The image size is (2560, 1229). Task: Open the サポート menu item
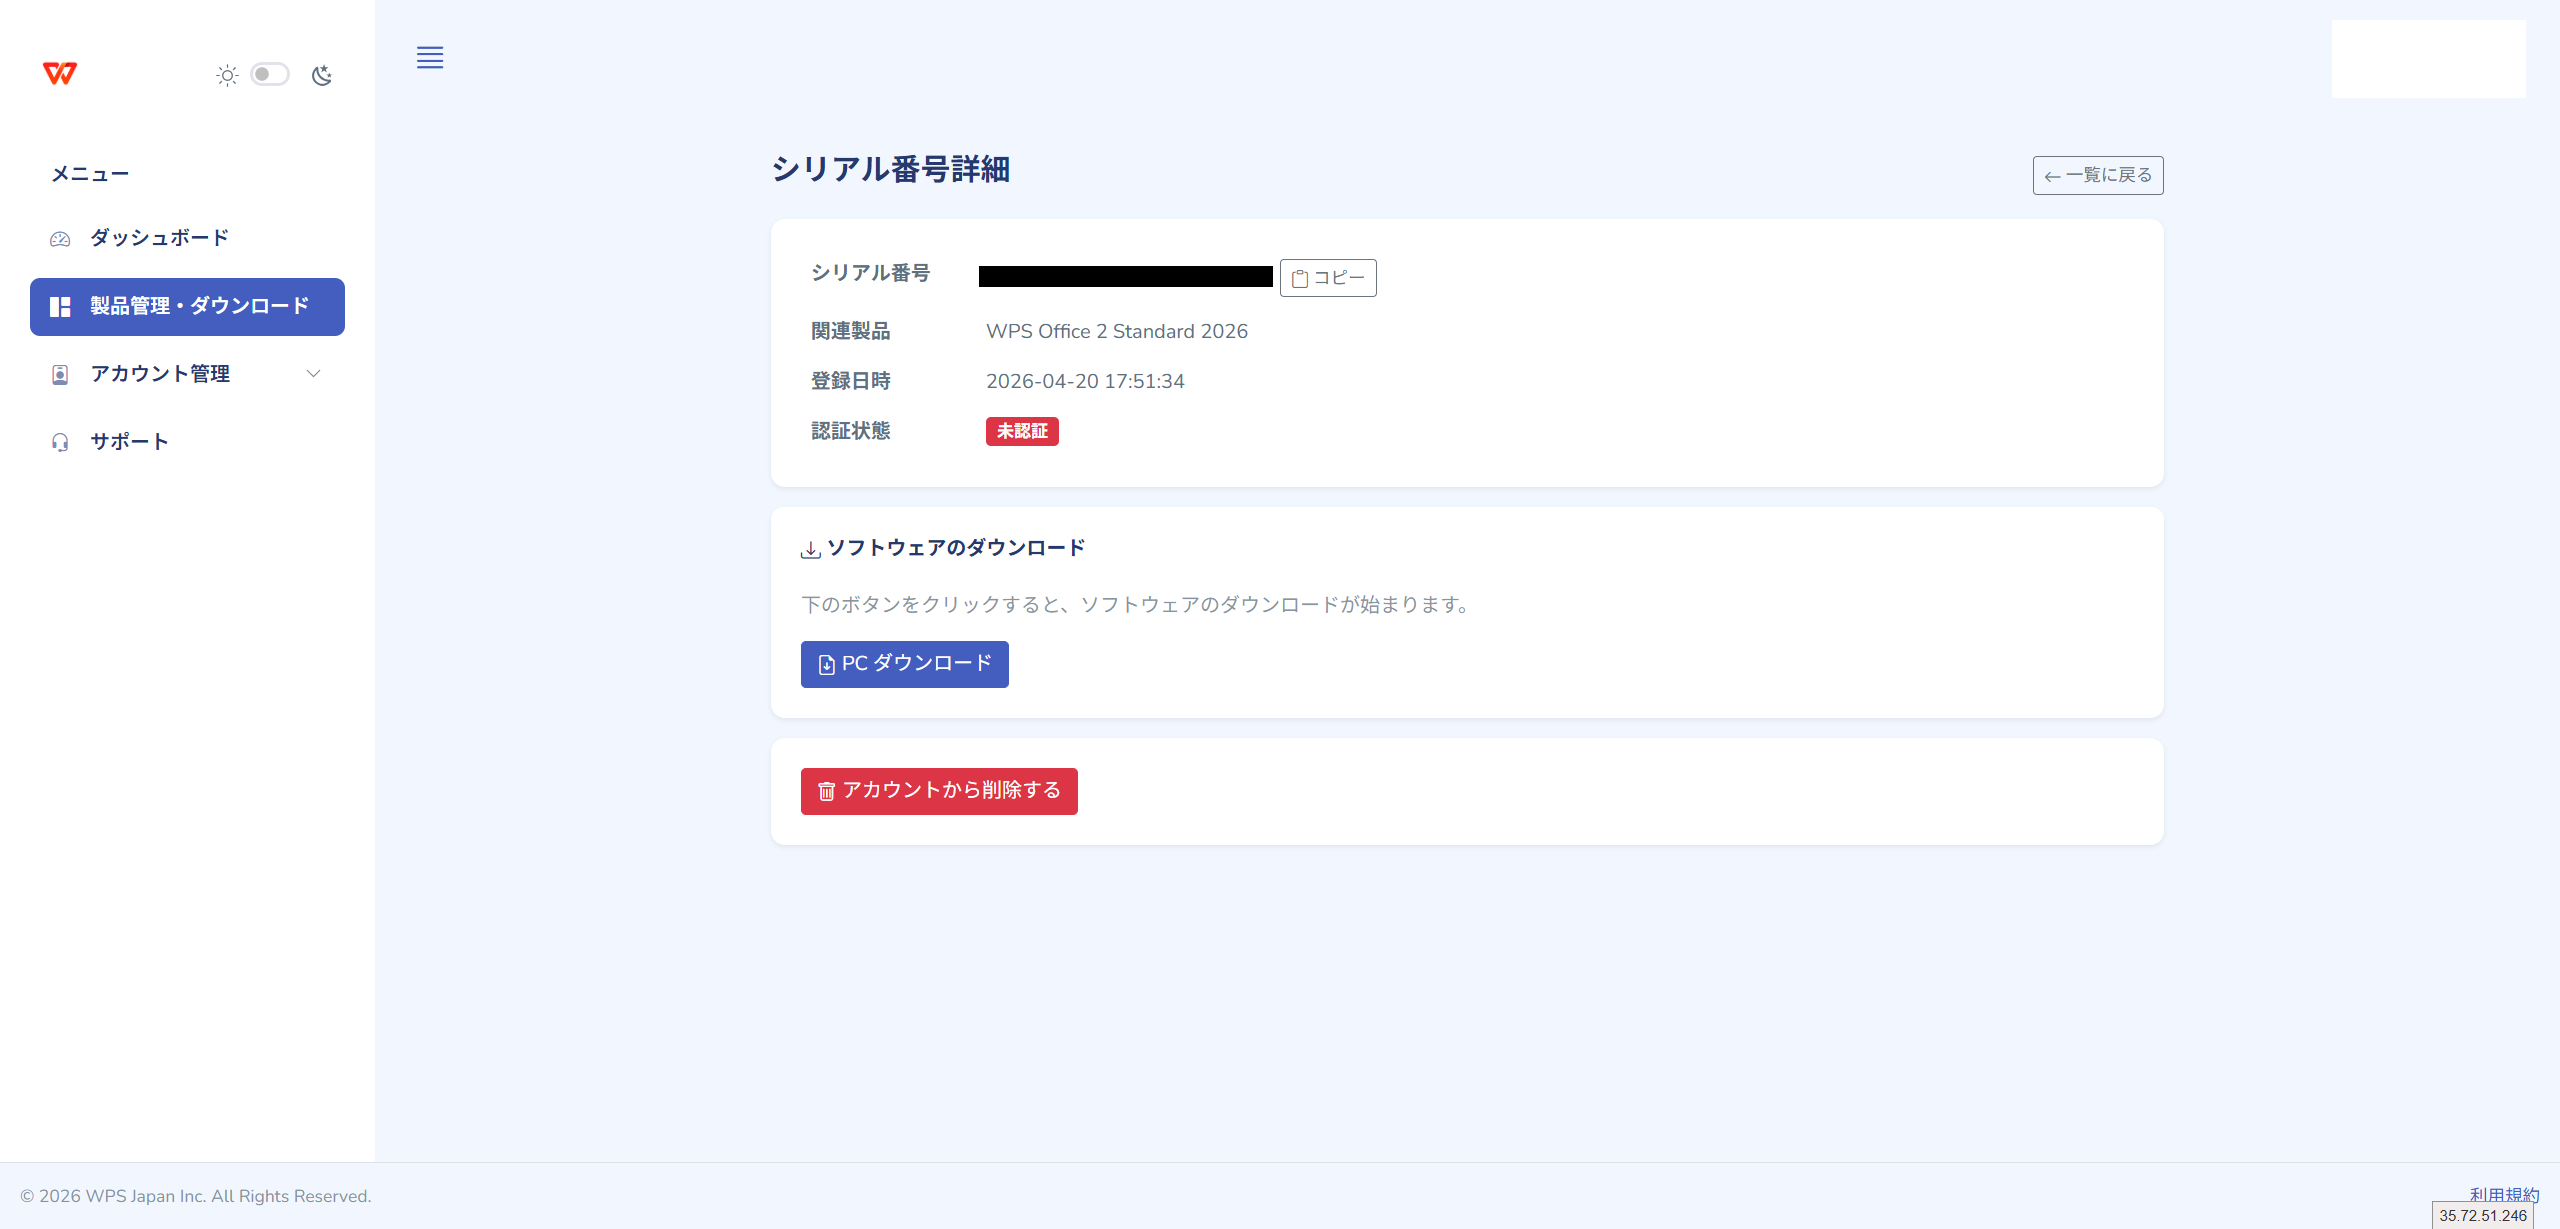[129, 442]
